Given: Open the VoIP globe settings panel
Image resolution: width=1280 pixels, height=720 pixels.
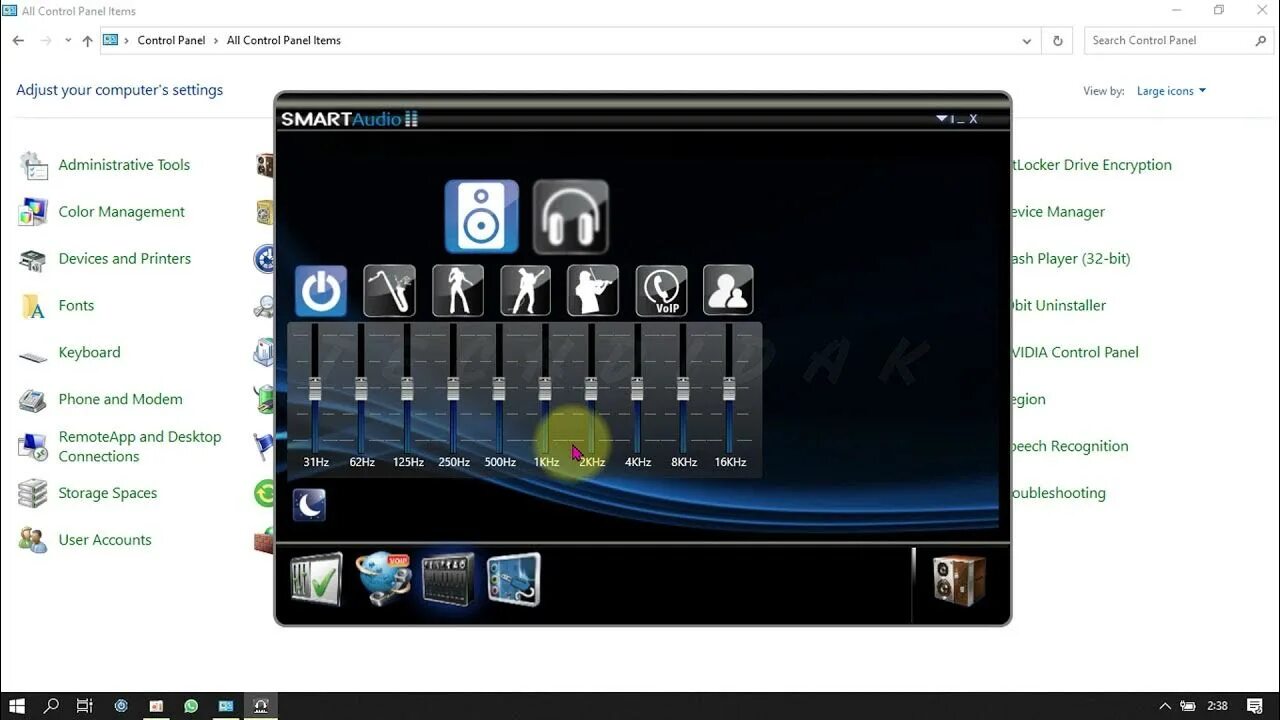Looking at the screenshot, I should pyautogui.click(x=383, y=578).
